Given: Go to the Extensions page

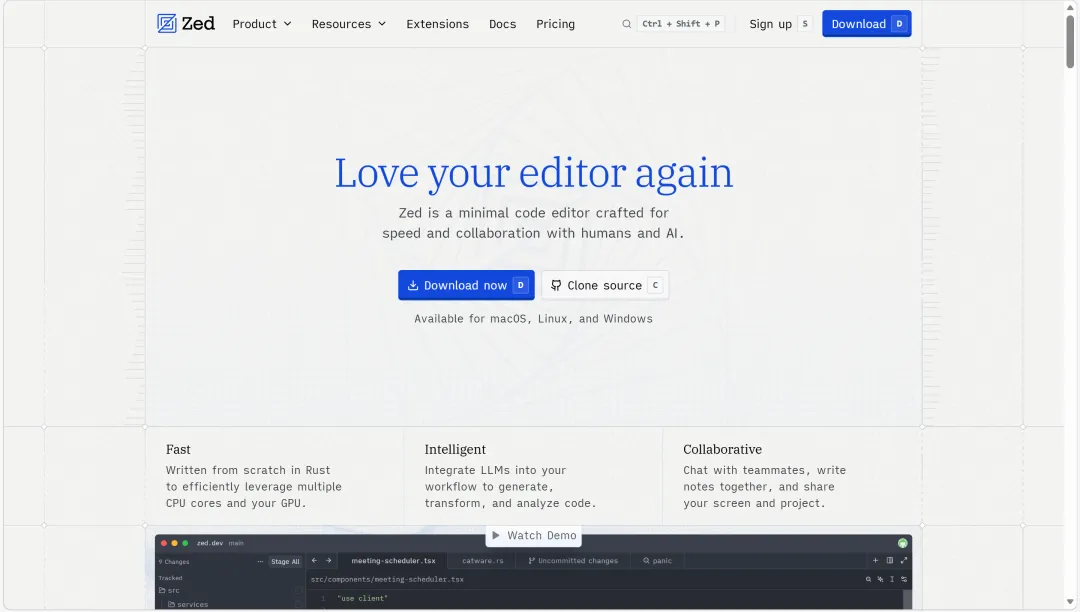Looking at the screenshot, I should pos(437,23).
